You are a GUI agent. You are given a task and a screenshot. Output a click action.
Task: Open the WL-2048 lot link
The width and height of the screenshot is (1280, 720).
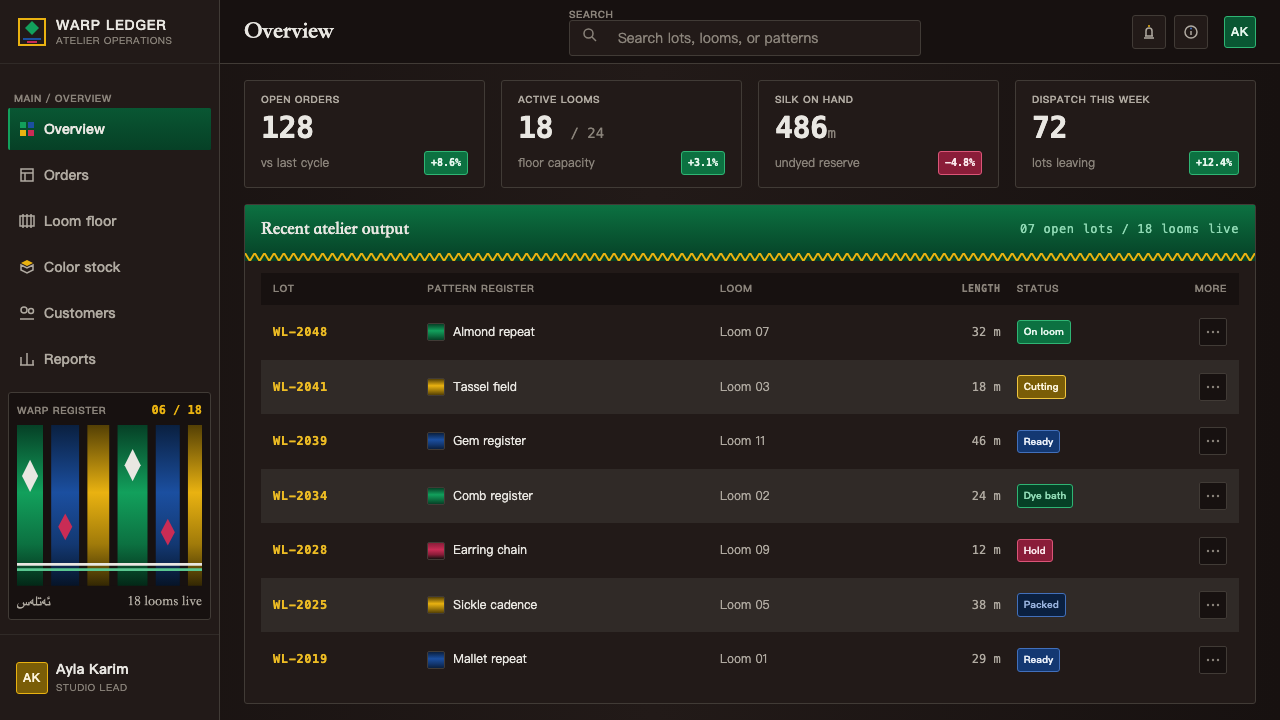point(300,332)
